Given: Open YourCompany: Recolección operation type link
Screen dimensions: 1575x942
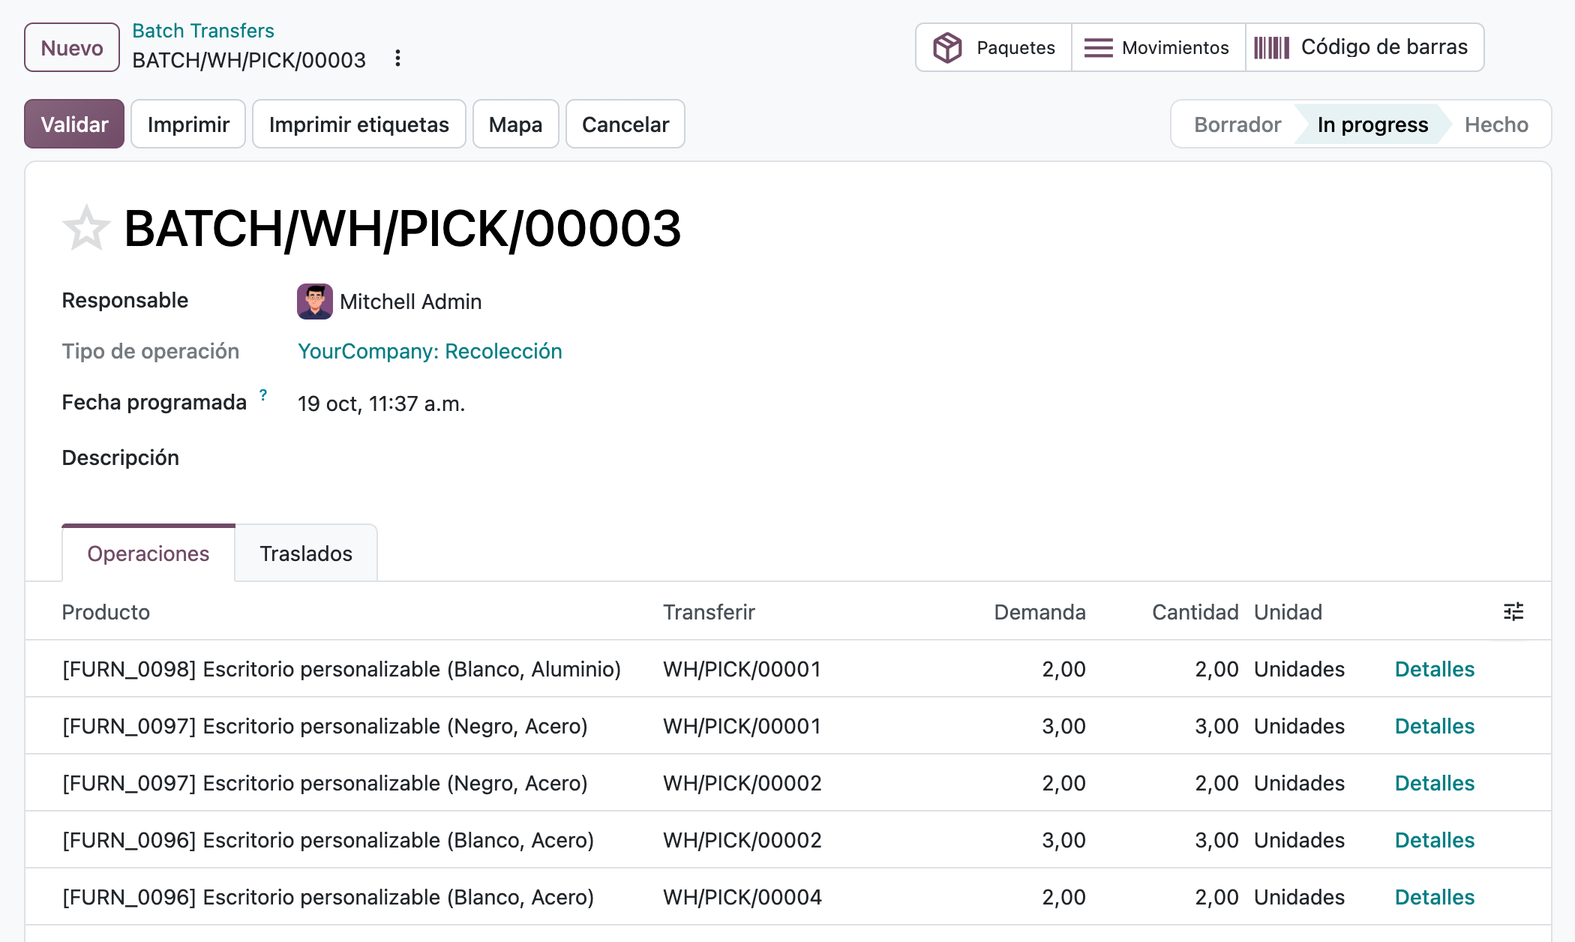Looking at the screenshot, I should (x=430, y=351).
